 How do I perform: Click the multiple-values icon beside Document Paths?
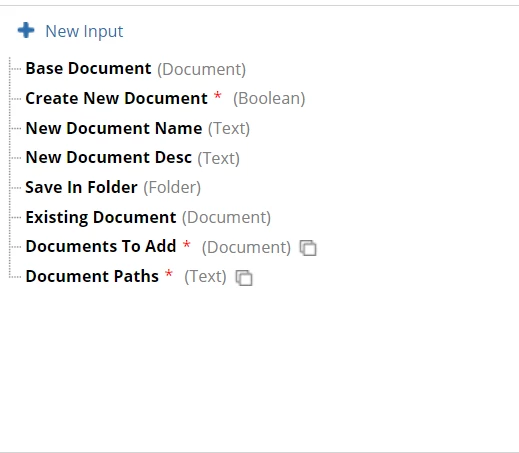click(244, 278)
